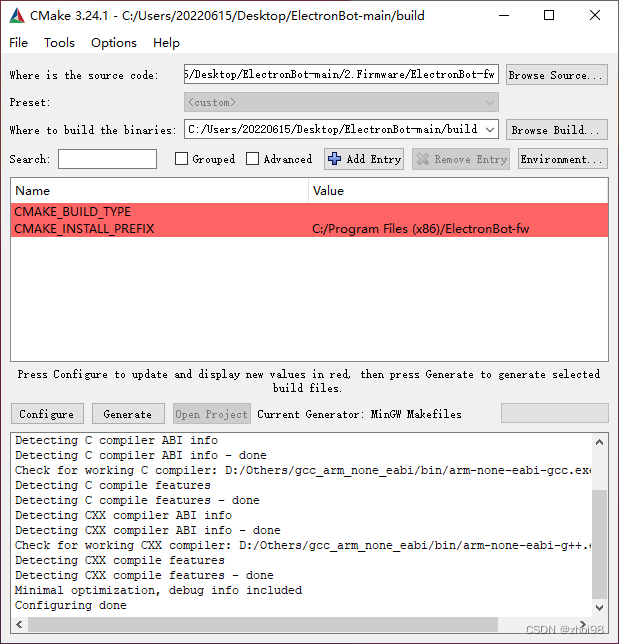Select the CMAKE_BUILD_TYPE row

(x=309, y=212)
